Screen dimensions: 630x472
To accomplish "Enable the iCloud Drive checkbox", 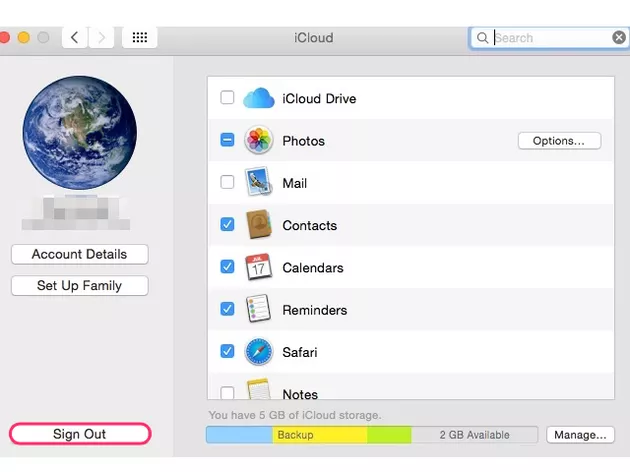I will pos(227,98).
